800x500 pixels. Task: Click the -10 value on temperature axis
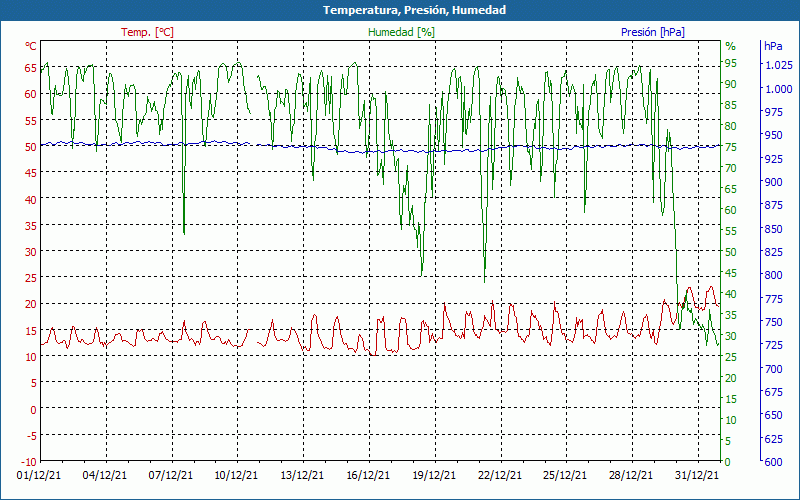pos(28,462)
